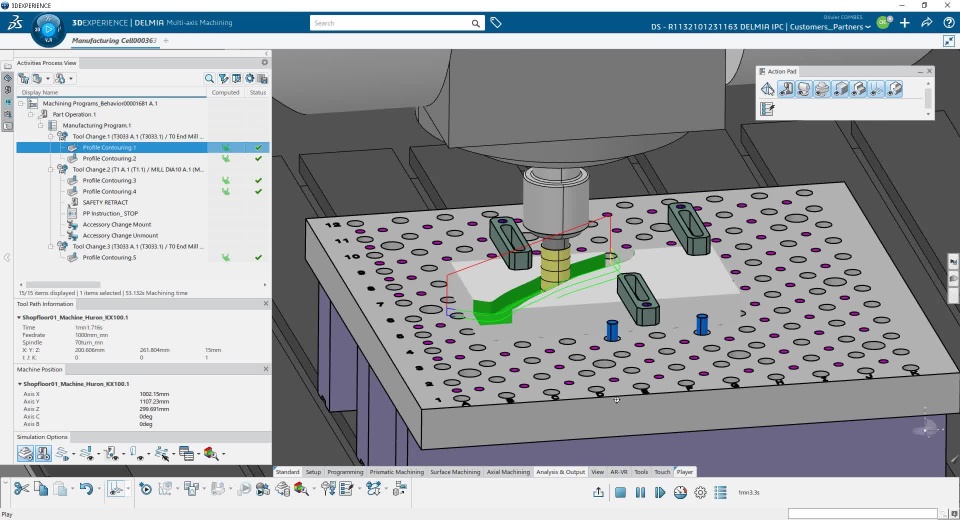Click the Copy icon in bottom toolbar

click(41, 488)
